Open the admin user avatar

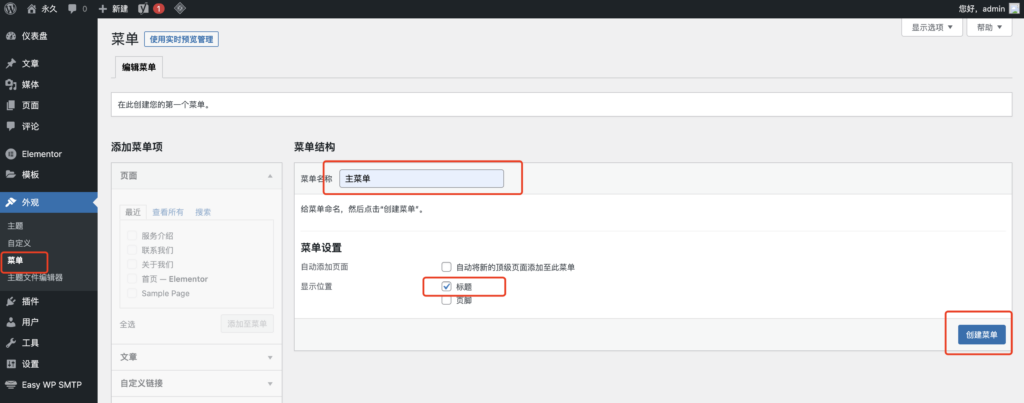coord(1014,8)
